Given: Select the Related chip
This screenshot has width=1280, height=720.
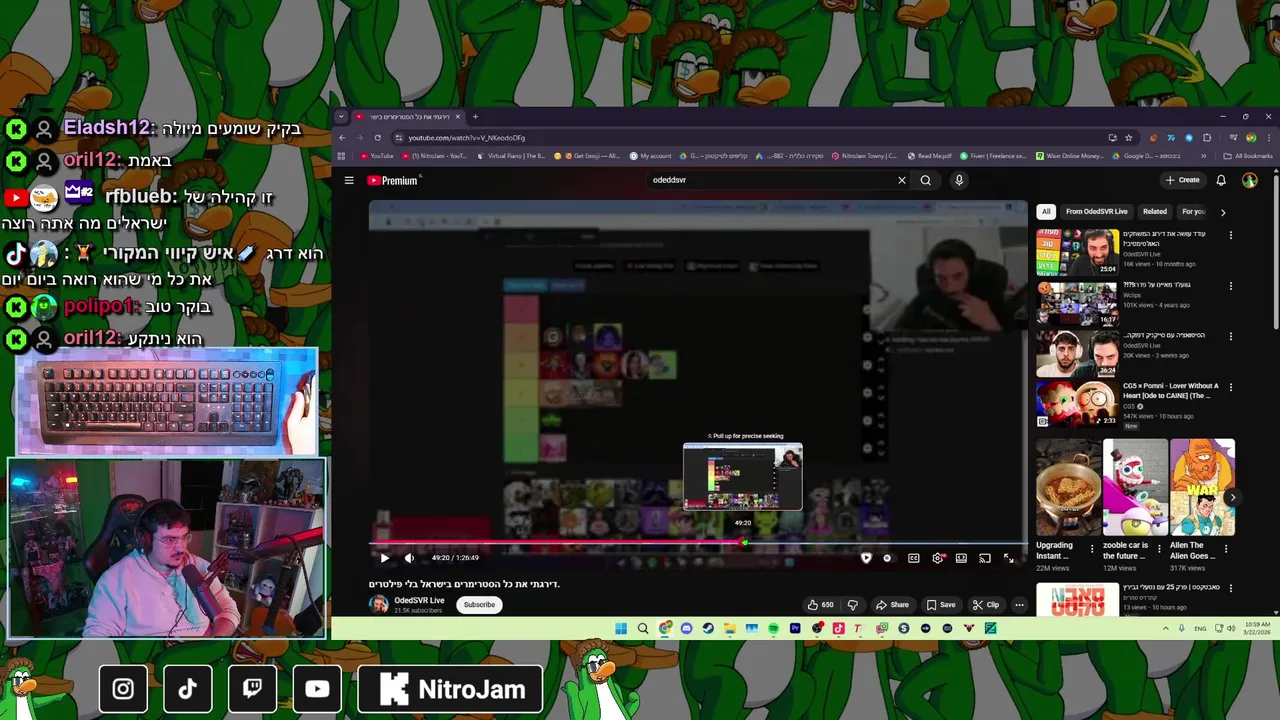Looking at the screenshot, I should coord(1155,212).
